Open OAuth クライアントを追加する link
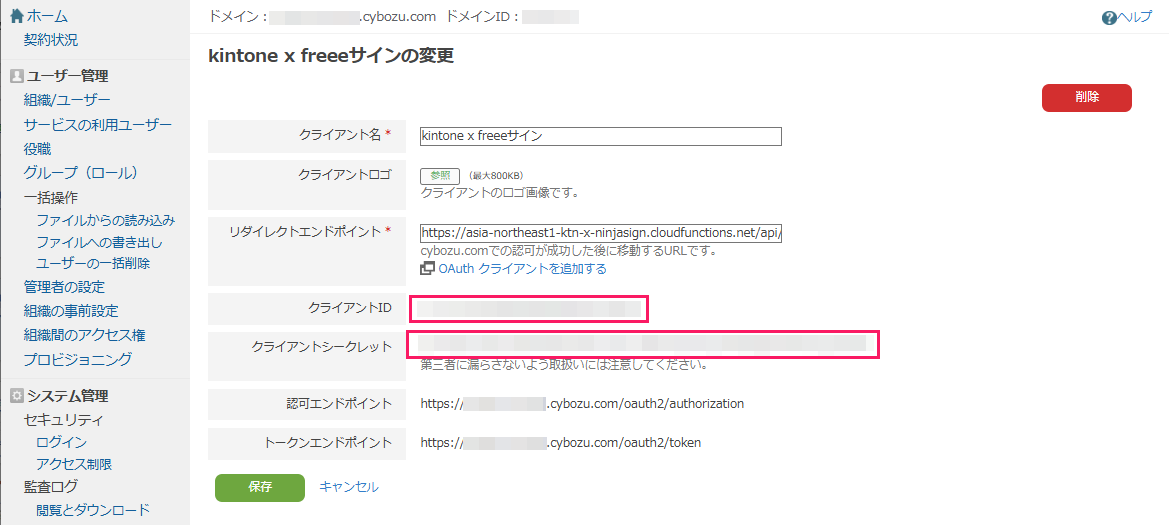The image size is (1169, 525). [522, 268]
